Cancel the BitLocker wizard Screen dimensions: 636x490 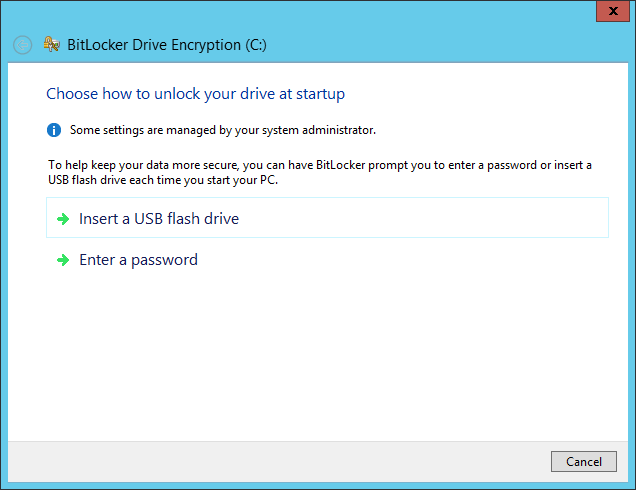point(584,462)
